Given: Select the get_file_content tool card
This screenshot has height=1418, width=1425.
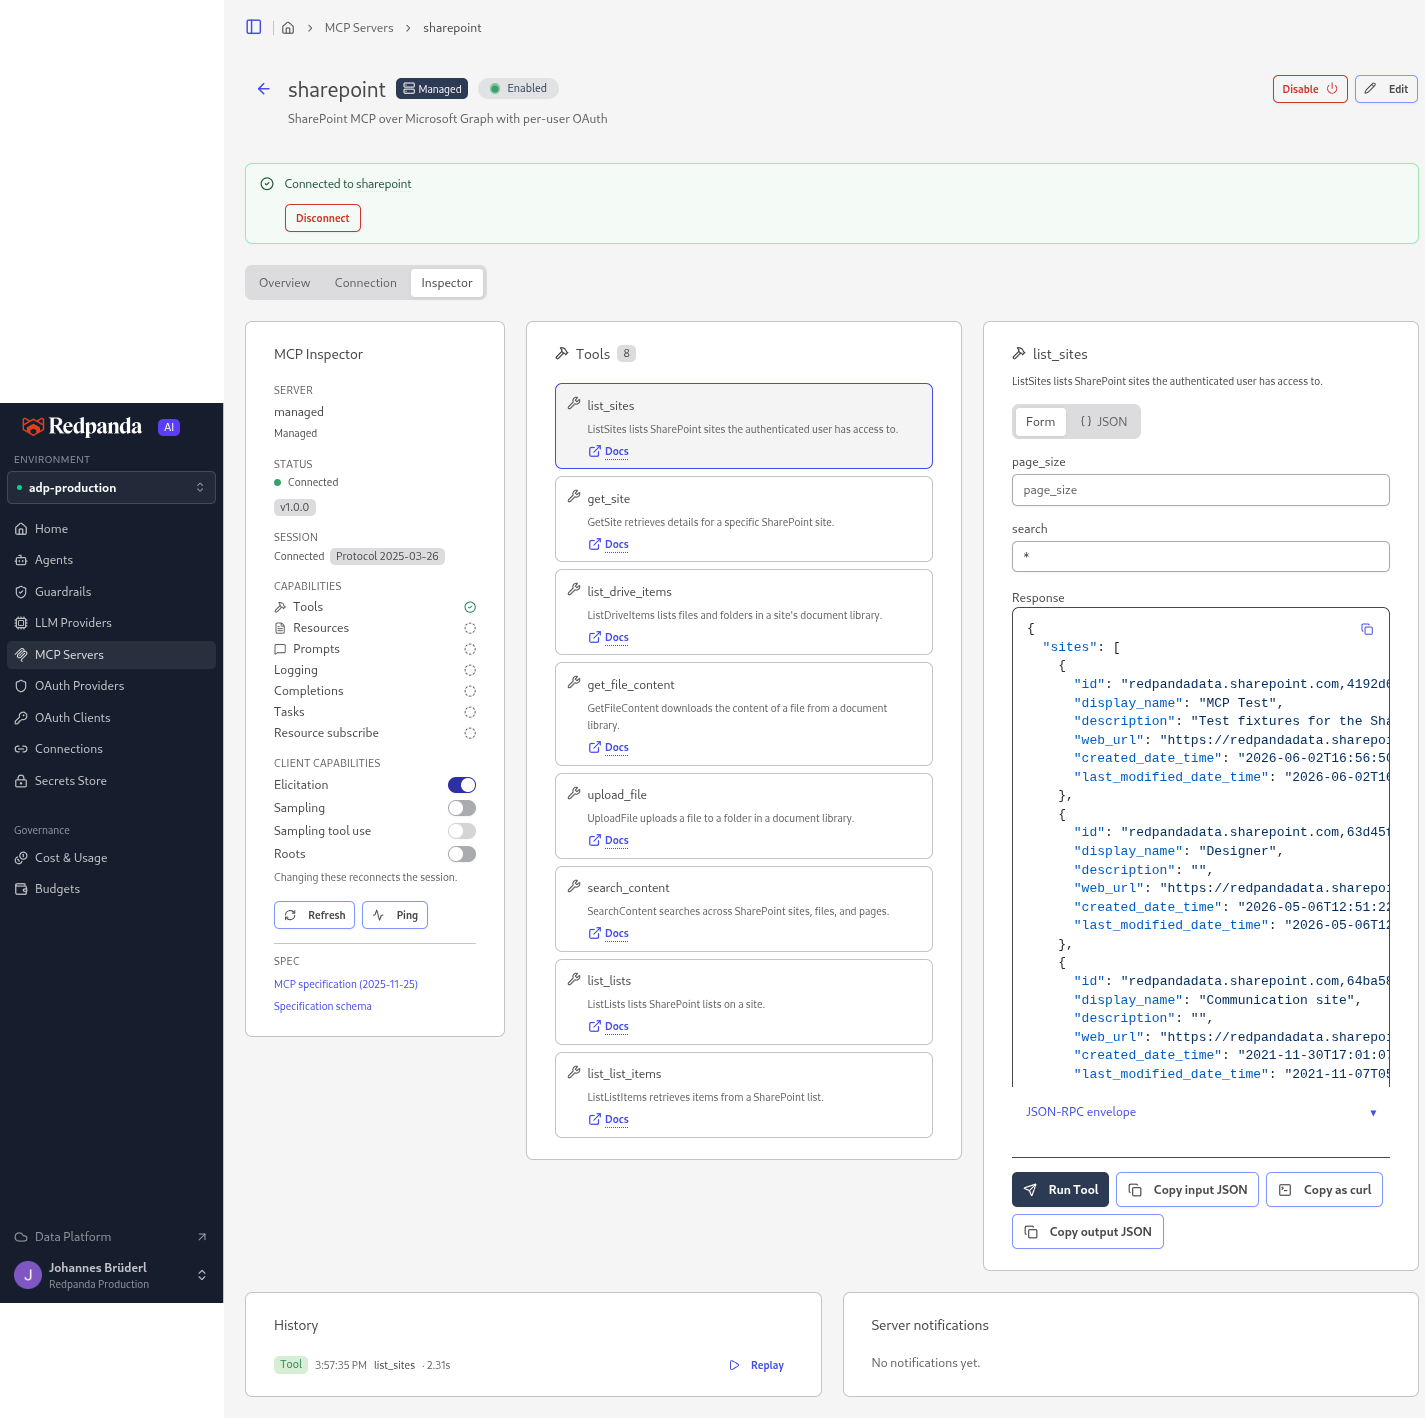Looking at the screenshot, I should (x=744, y=714).
